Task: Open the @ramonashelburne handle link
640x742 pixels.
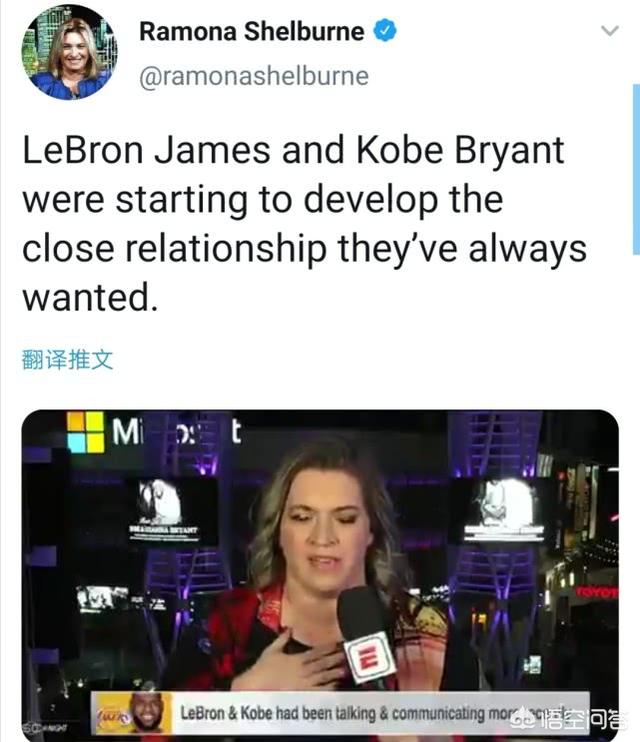Action: click(x=254, y=76)
